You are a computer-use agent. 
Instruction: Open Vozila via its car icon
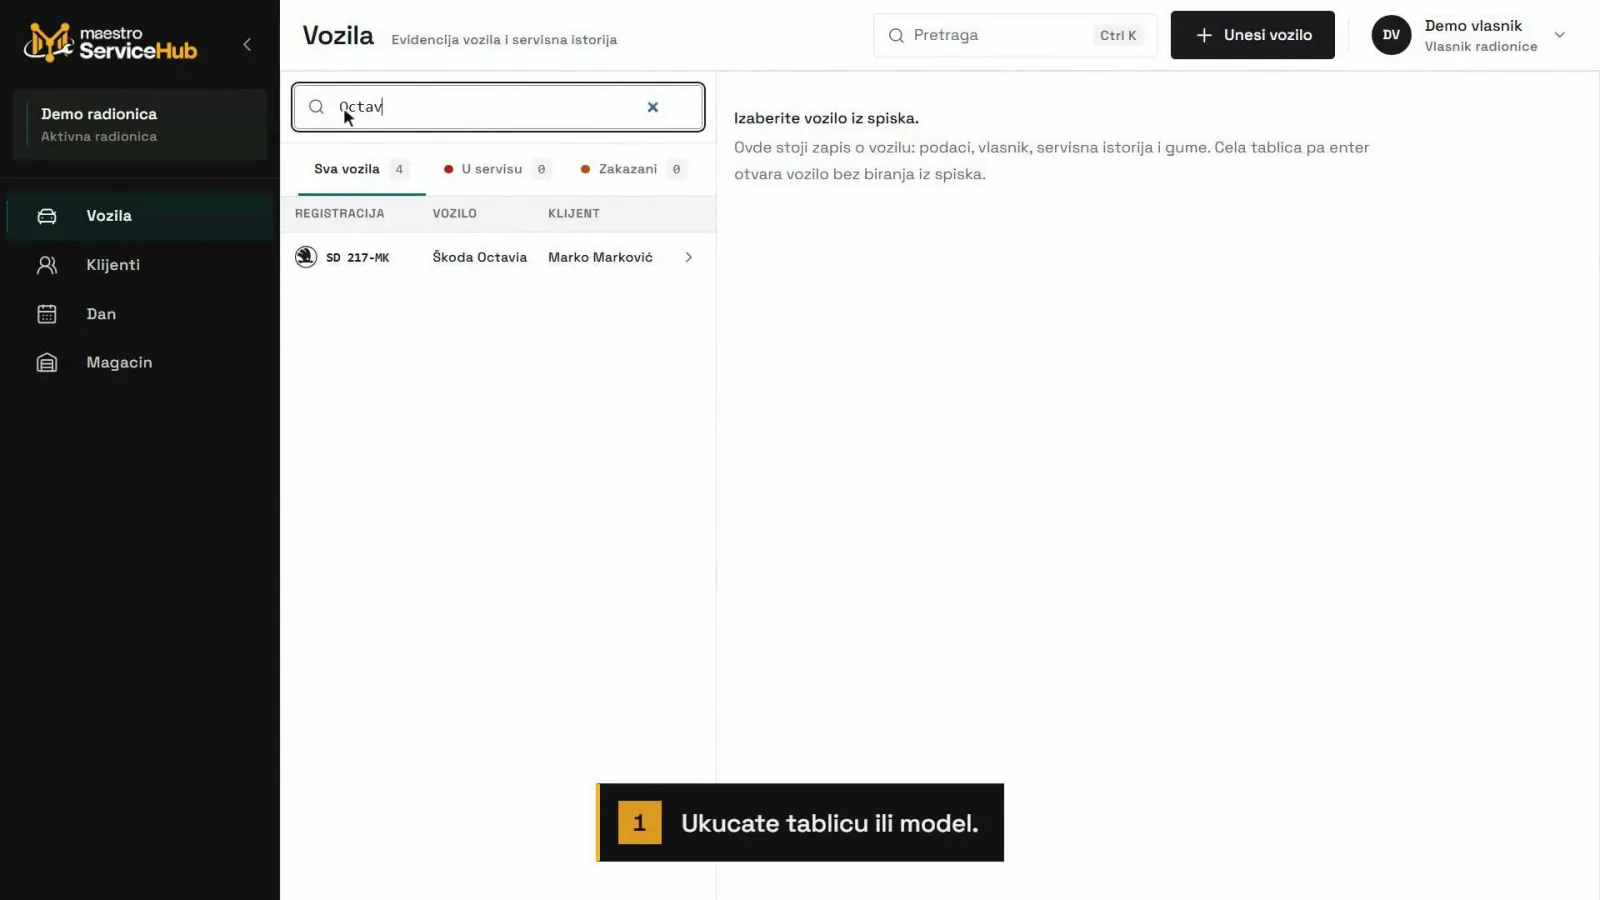[x=47, y=216]
